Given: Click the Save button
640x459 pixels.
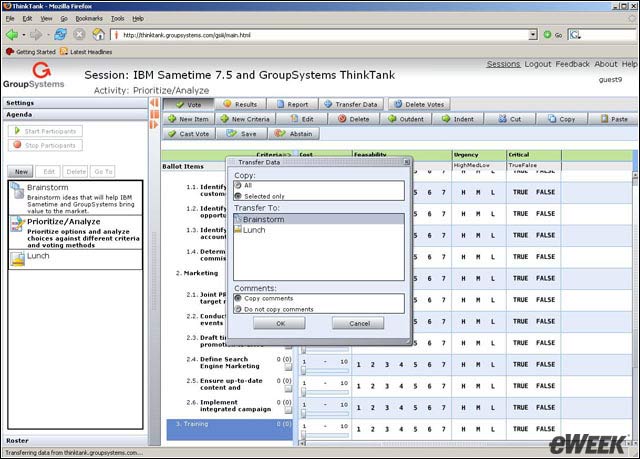Looking at the screenshot, I should coord(242,134).
